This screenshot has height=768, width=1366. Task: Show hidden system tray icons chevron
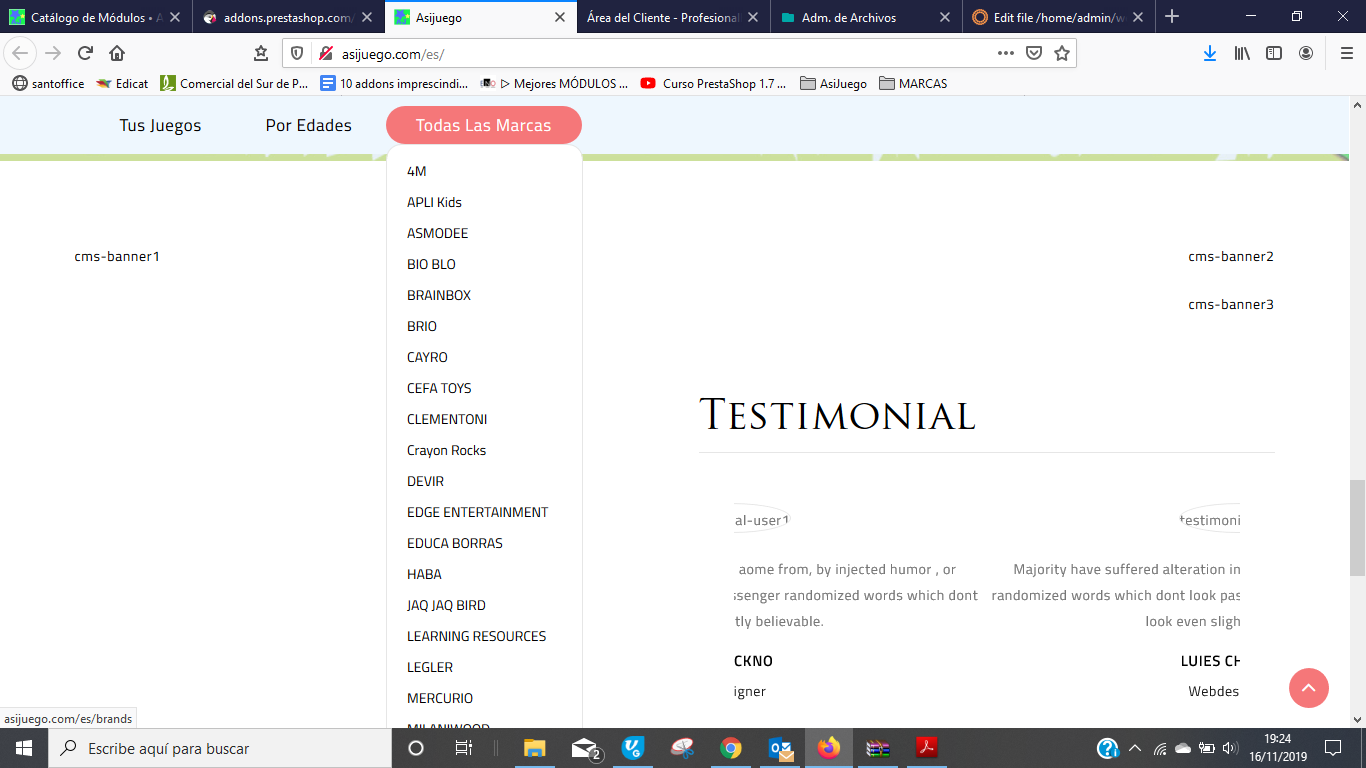click(1135, 748)
